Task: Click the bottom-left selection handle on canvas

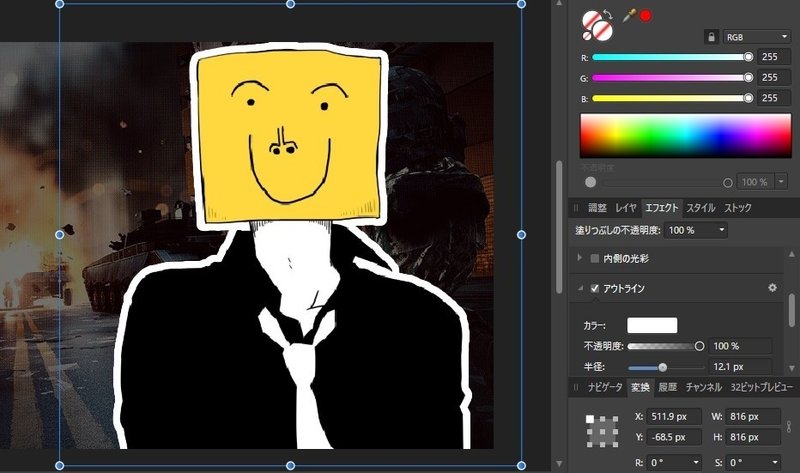Action: tap(60, 465)
